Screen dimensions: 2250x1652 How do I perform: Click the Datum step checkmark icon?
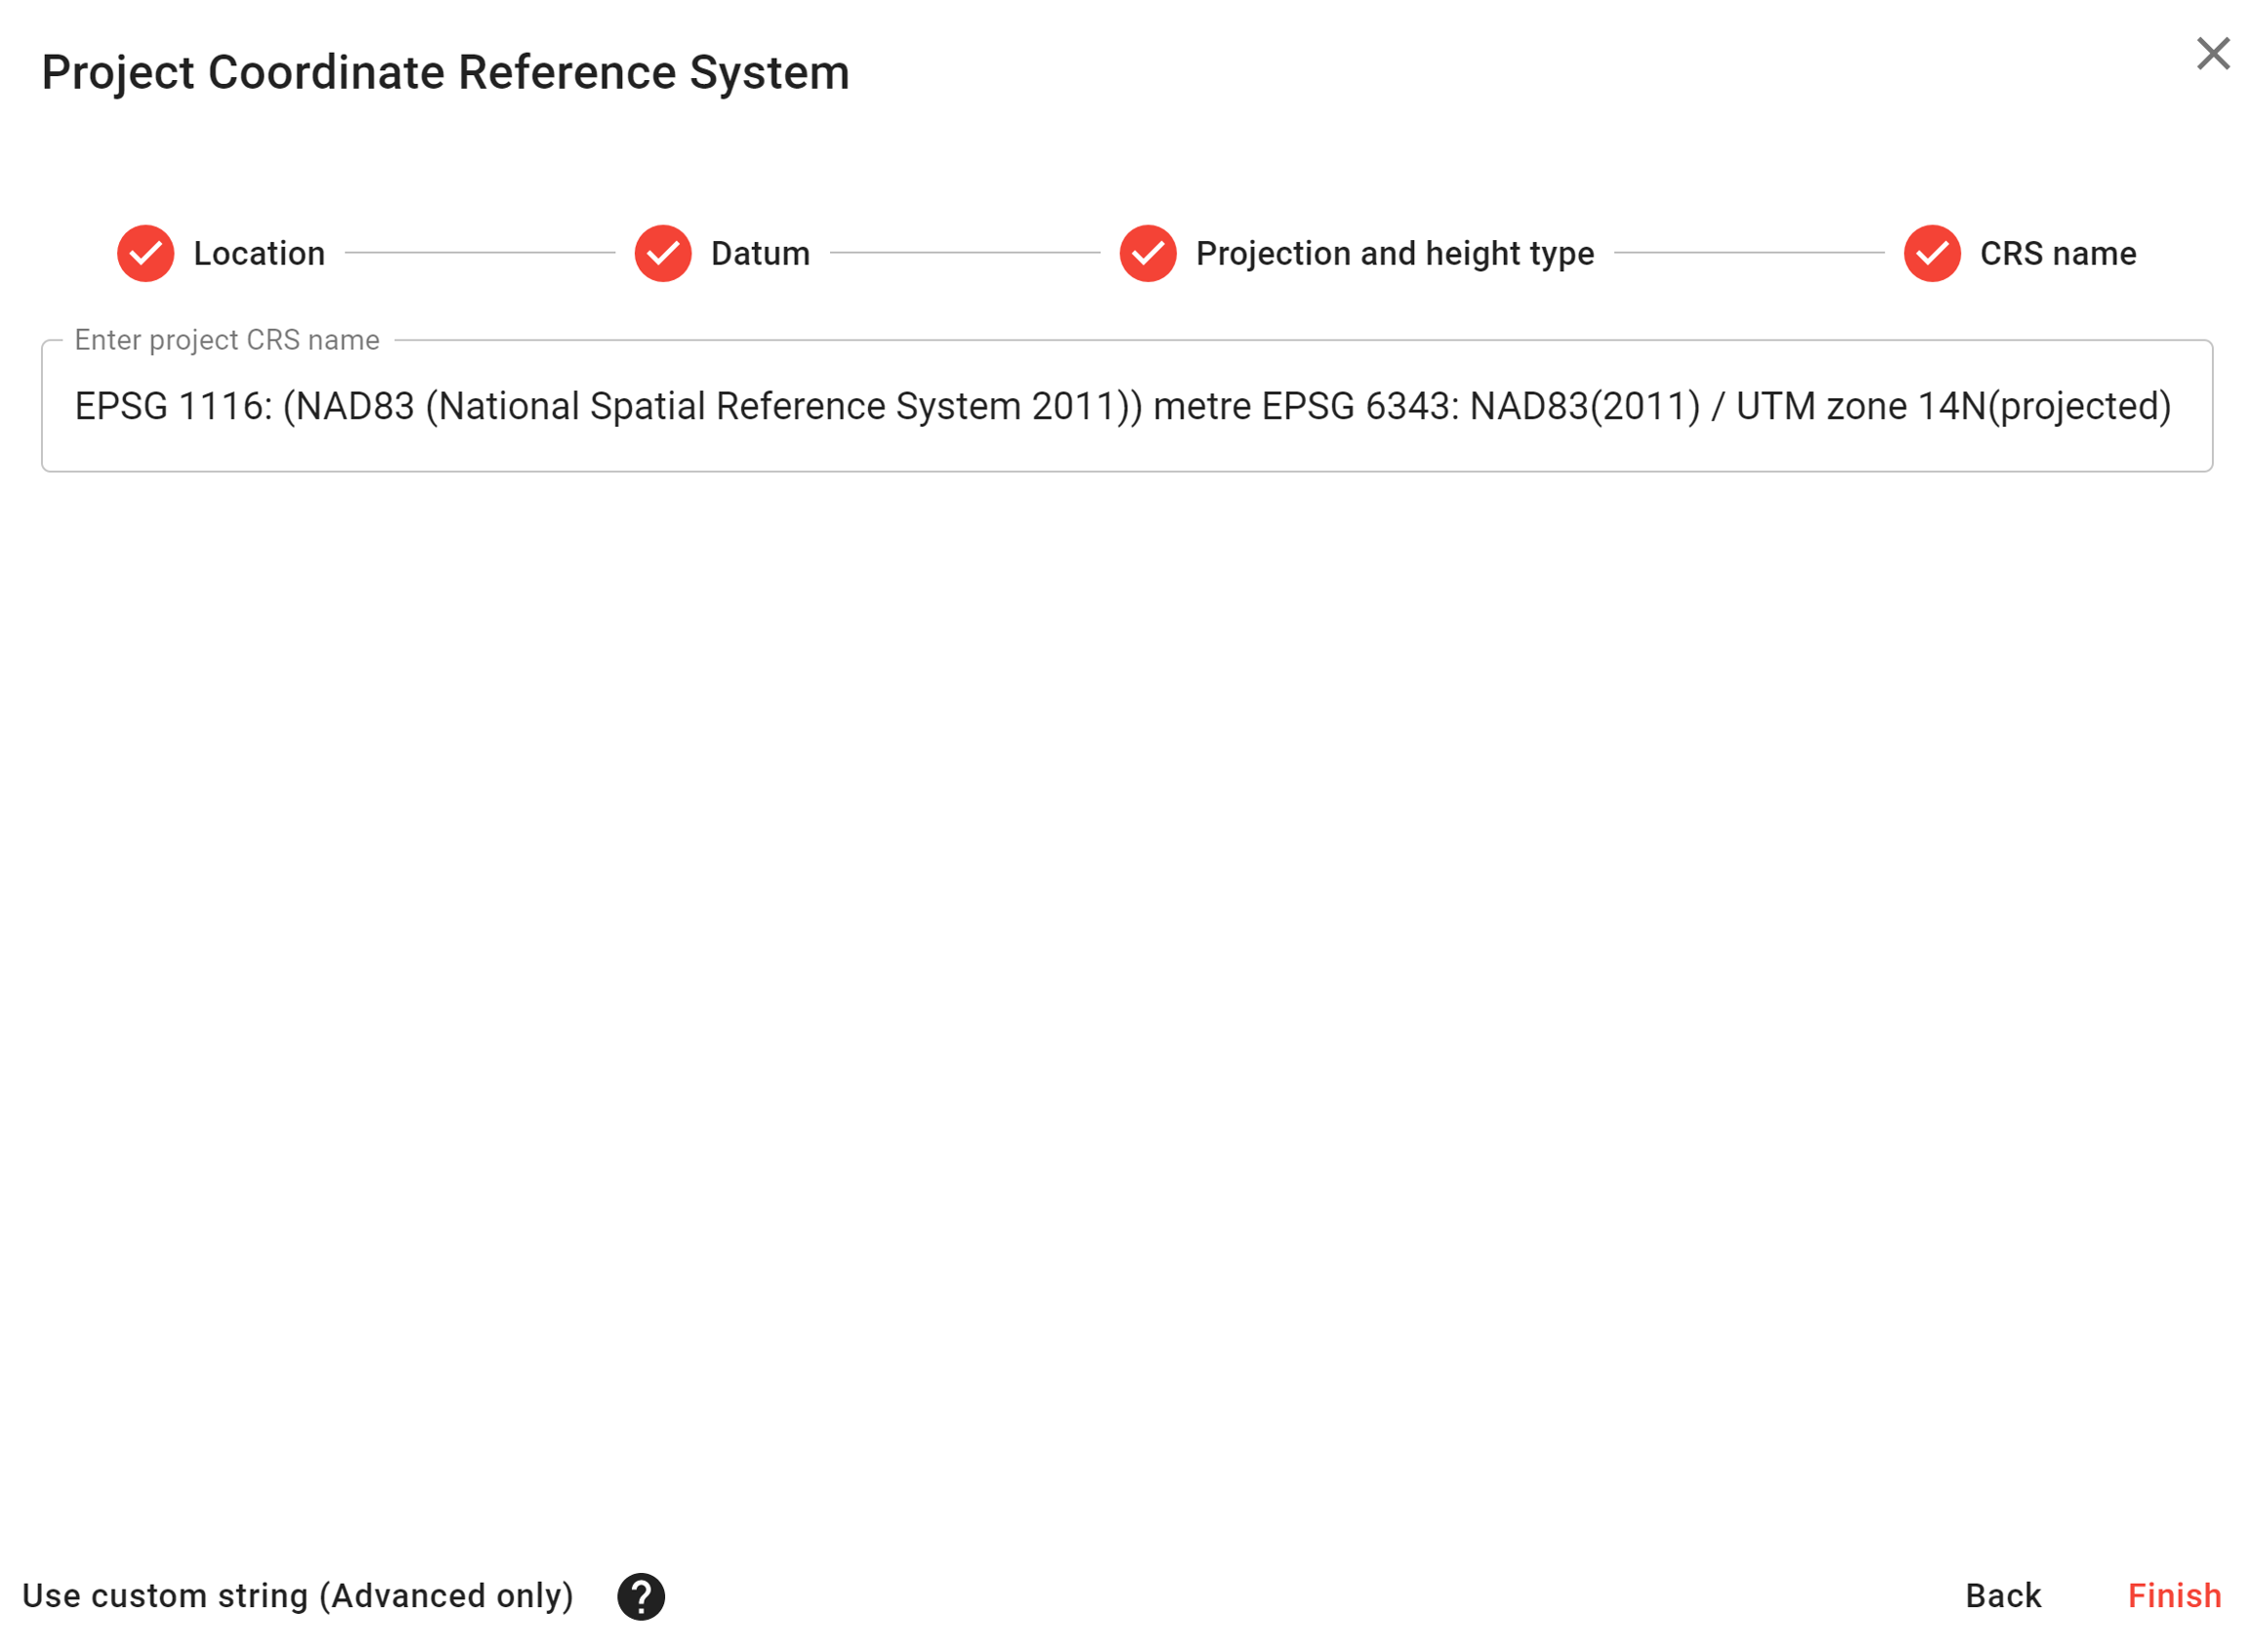click(663, 254)
